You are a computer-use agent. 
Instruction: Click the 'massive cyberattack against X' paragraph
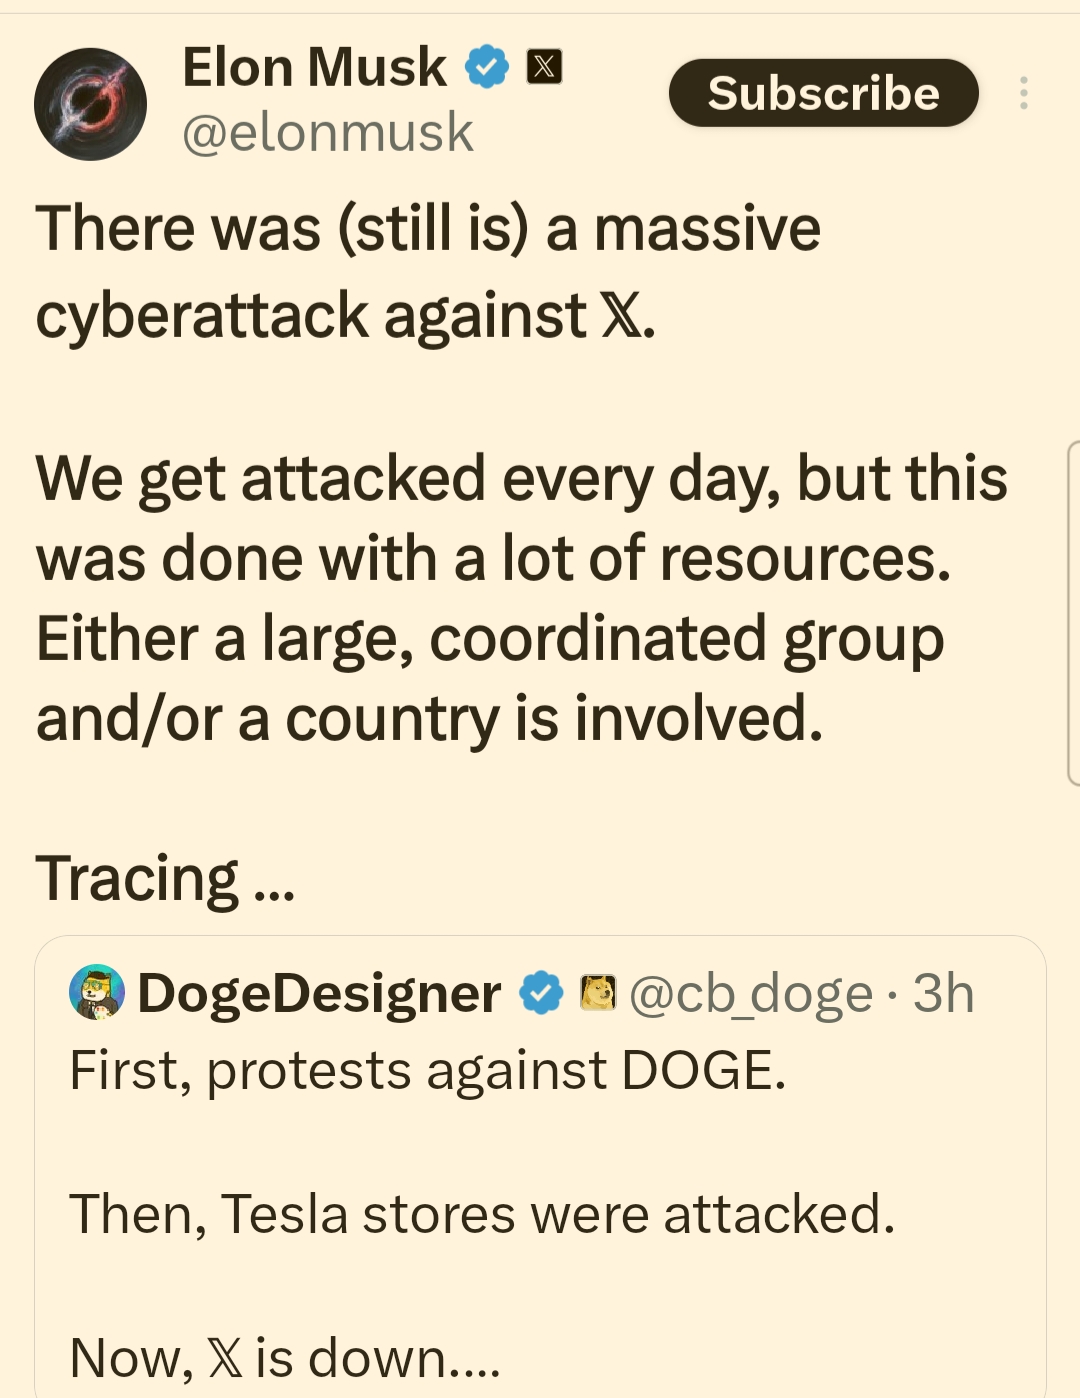tap(428, 272)
